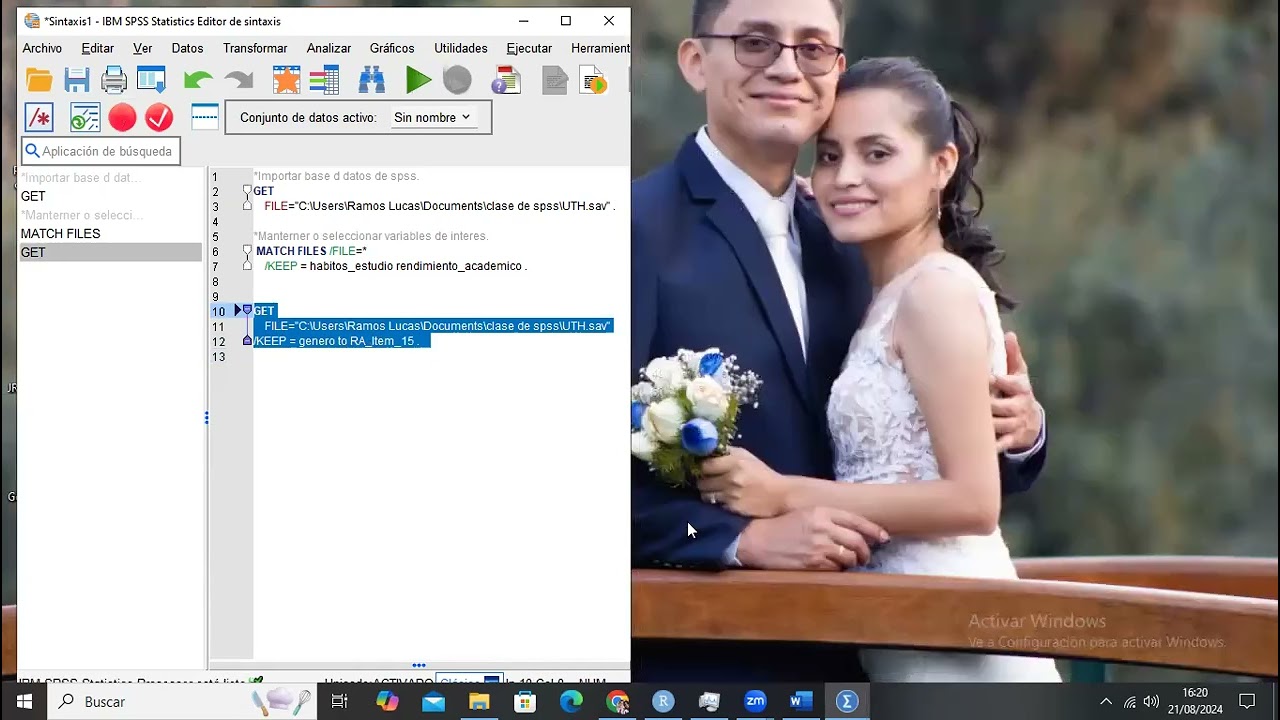Click the gray stop circle icon

[x=457, y=81]
